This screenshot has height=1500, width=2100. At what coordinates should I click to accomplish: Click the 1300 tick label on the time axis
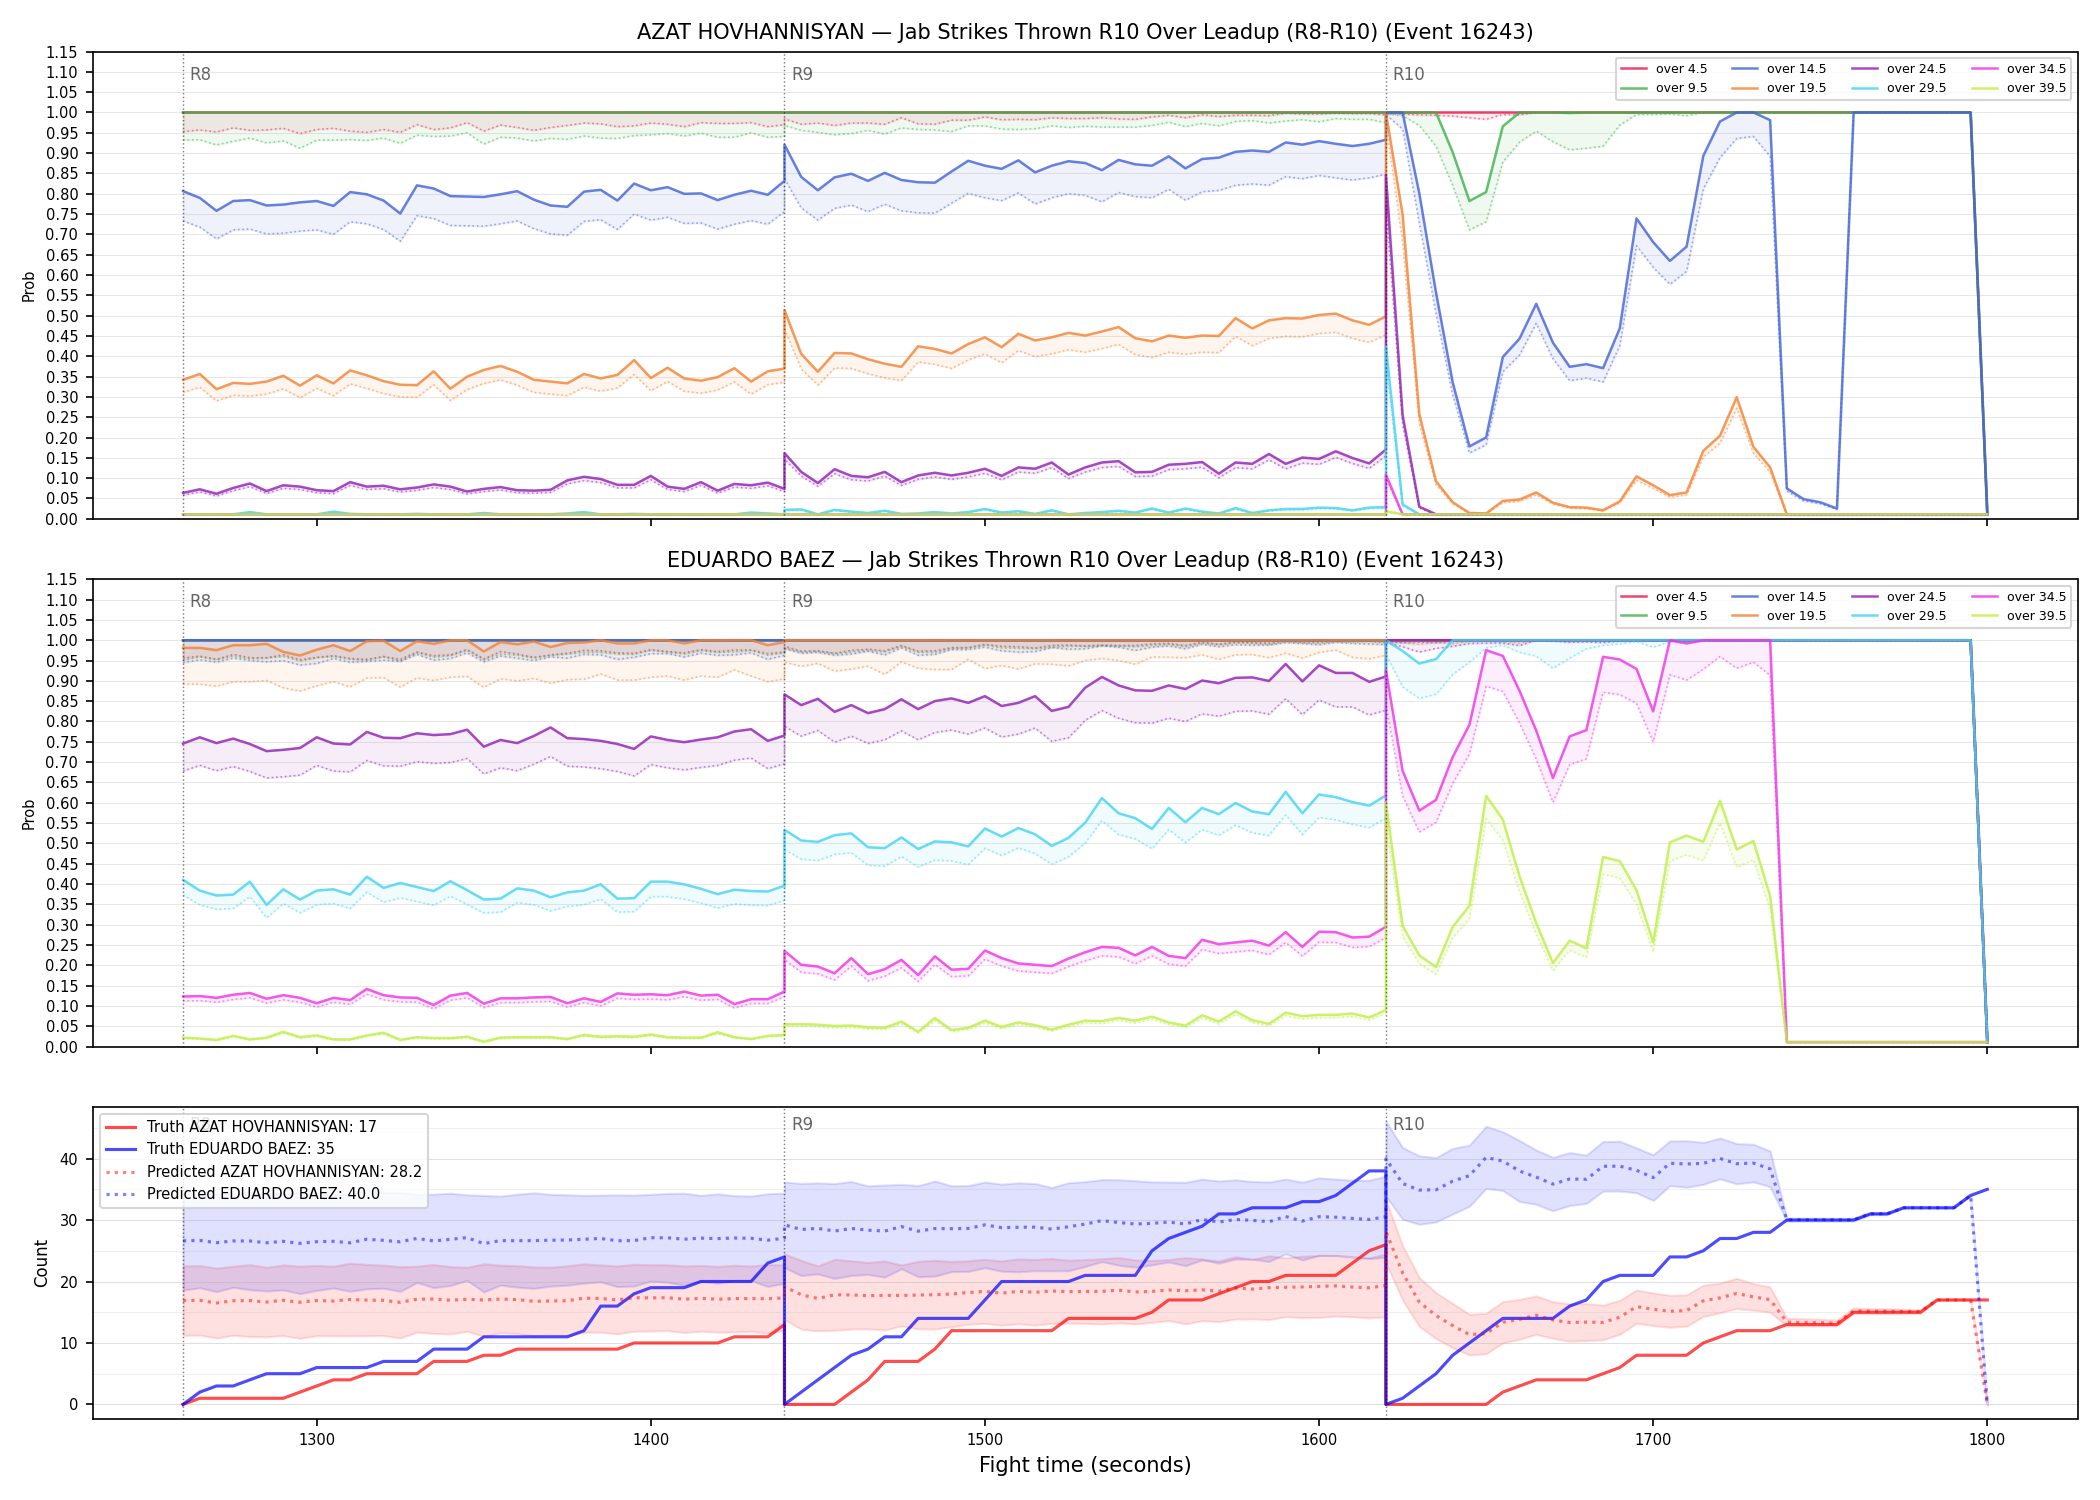(x=317, y=1439)
